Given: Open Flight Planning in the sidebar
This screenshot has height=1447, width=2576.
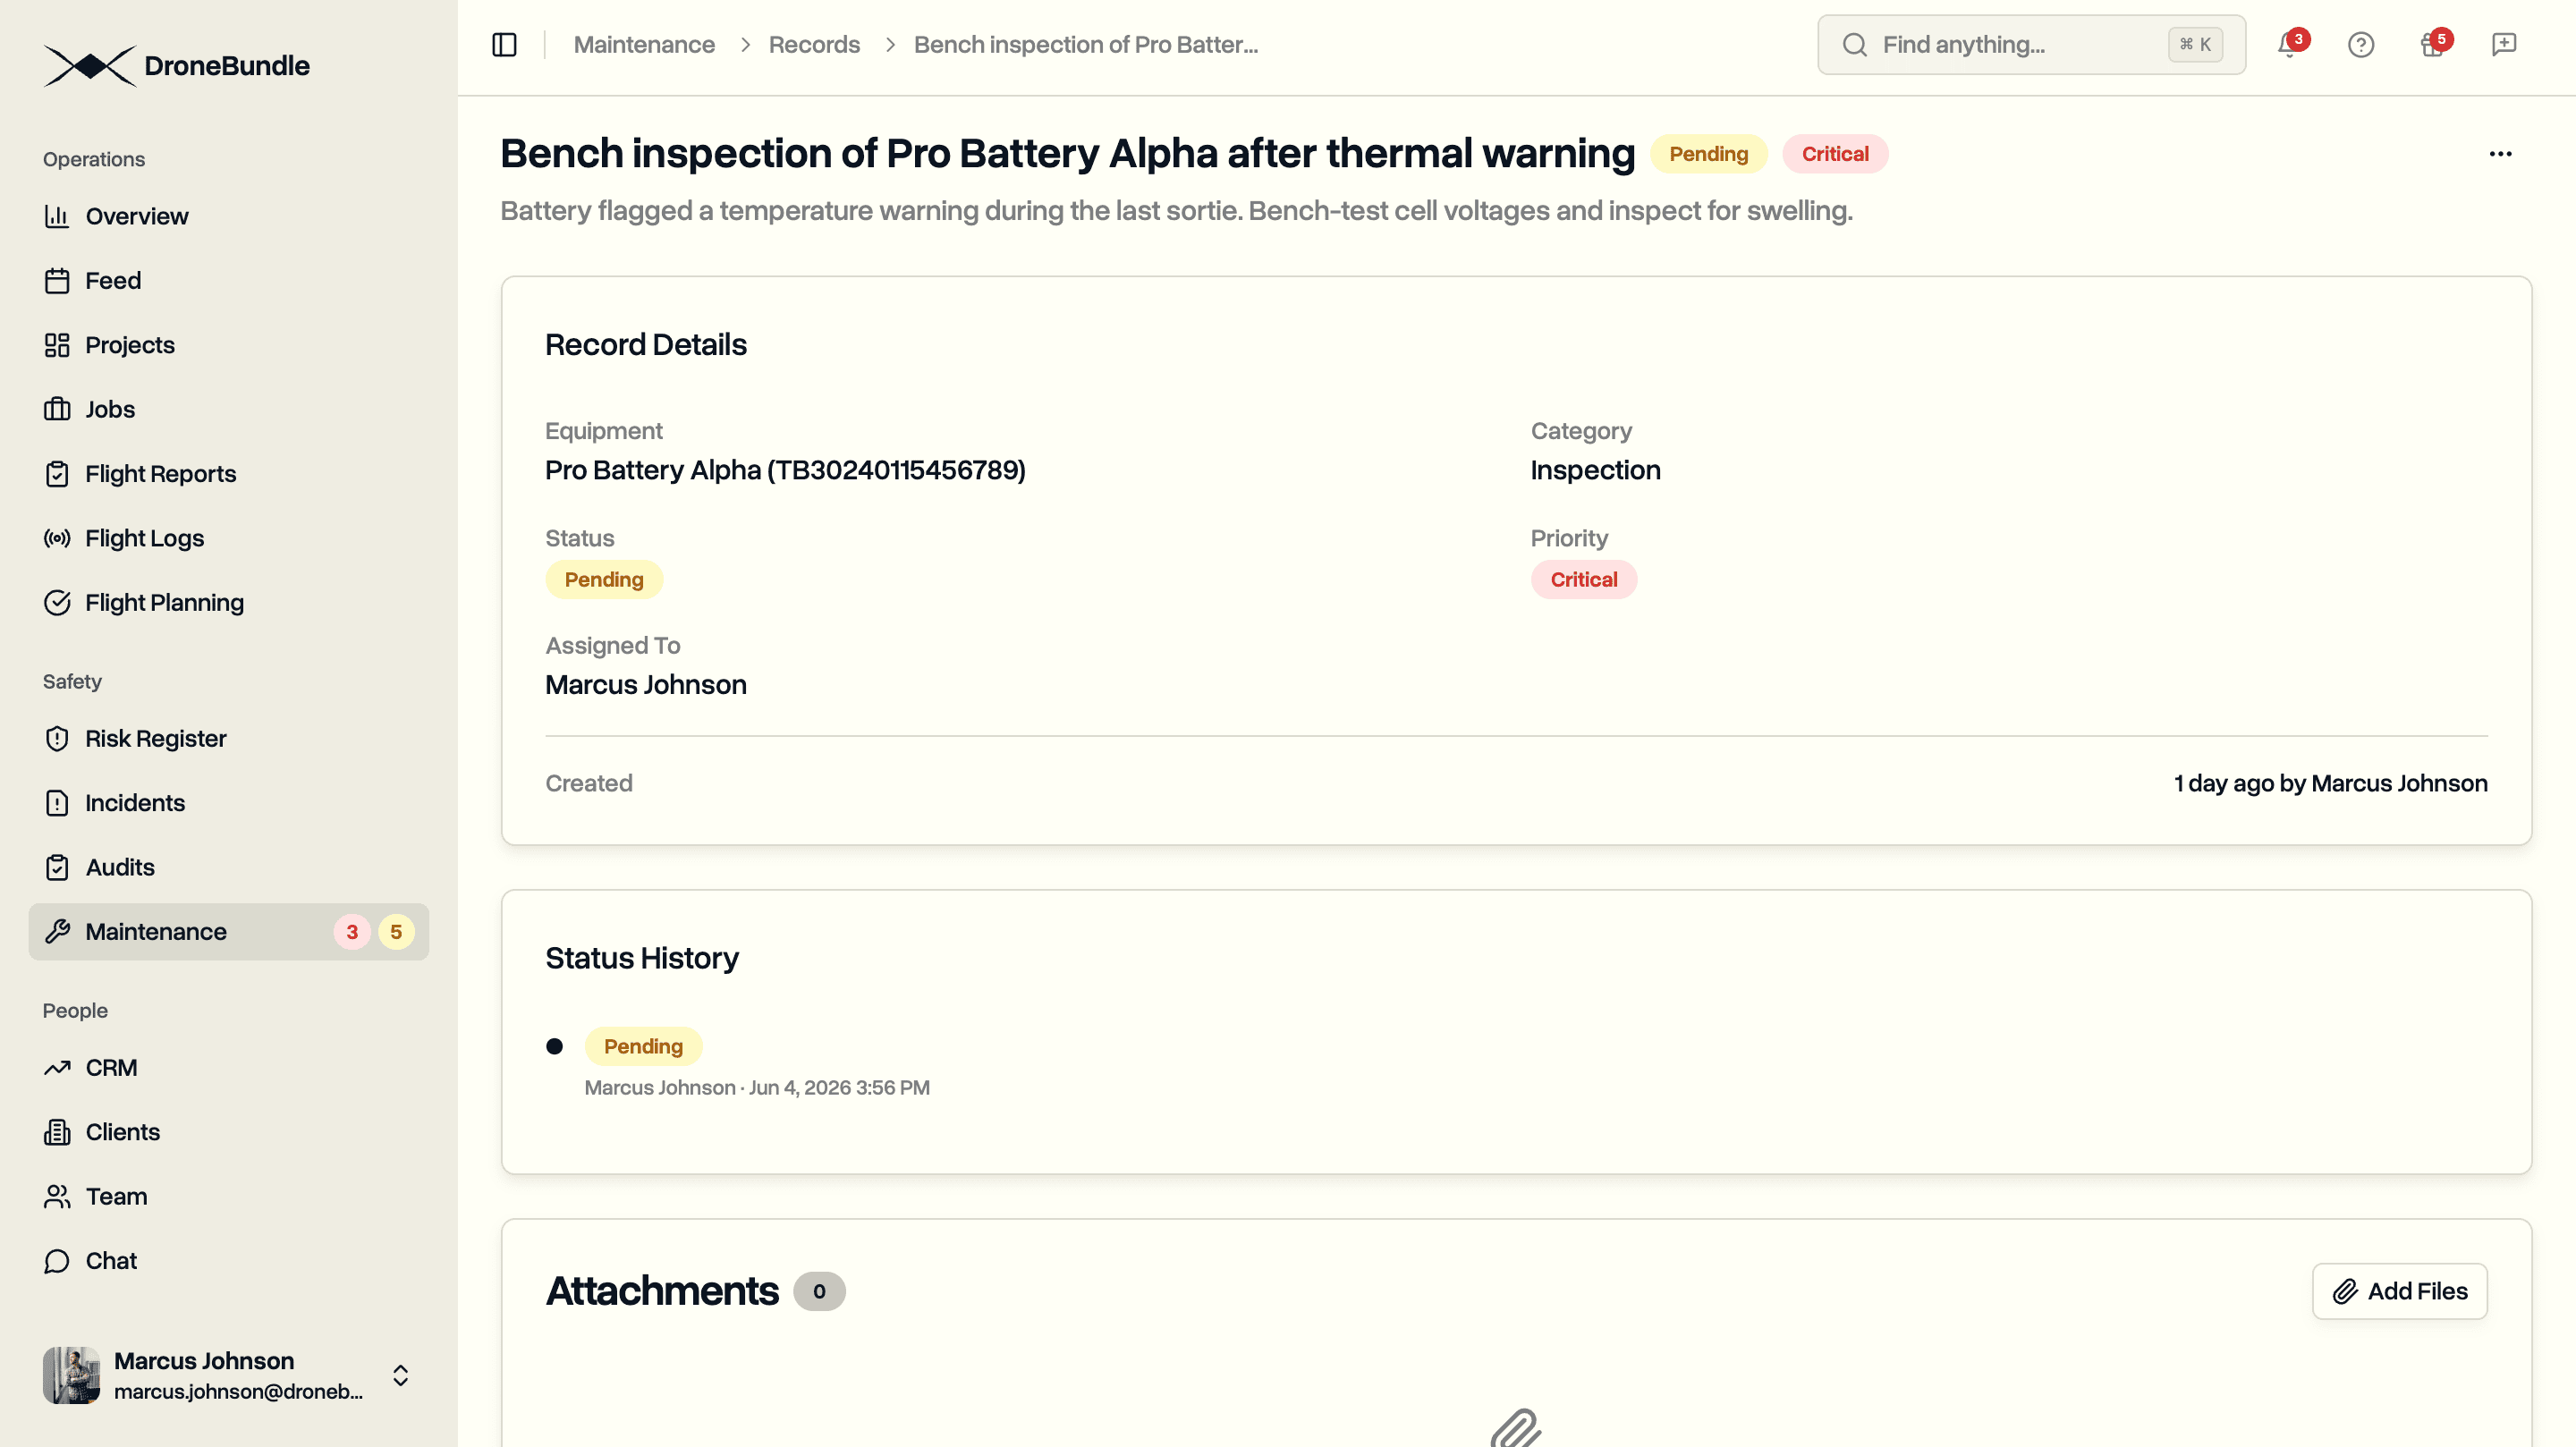Looking at the screenshot, I should [228, 603].
